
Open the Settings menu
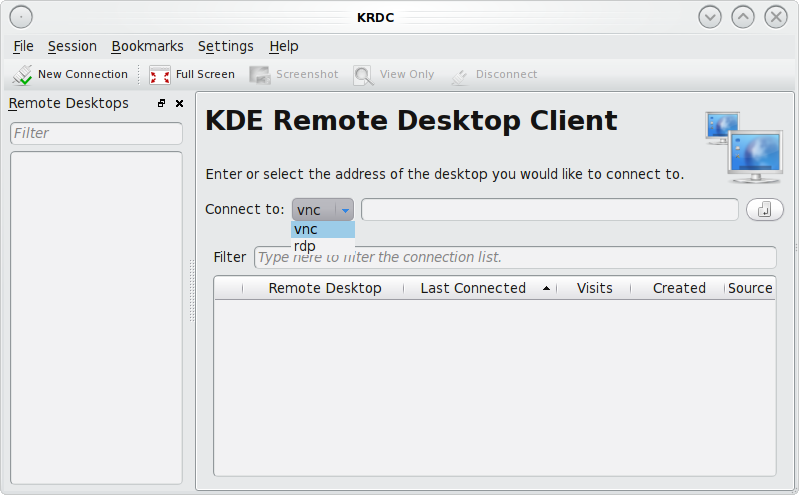click(x=226, y=46)
